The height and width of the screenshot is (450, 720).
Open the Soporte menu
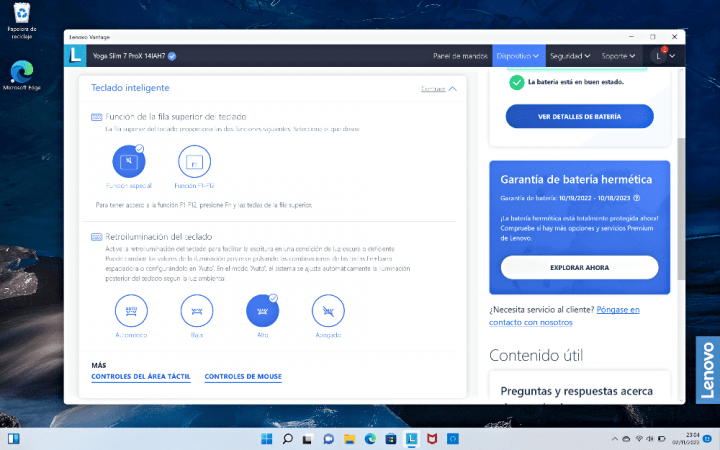619,56
